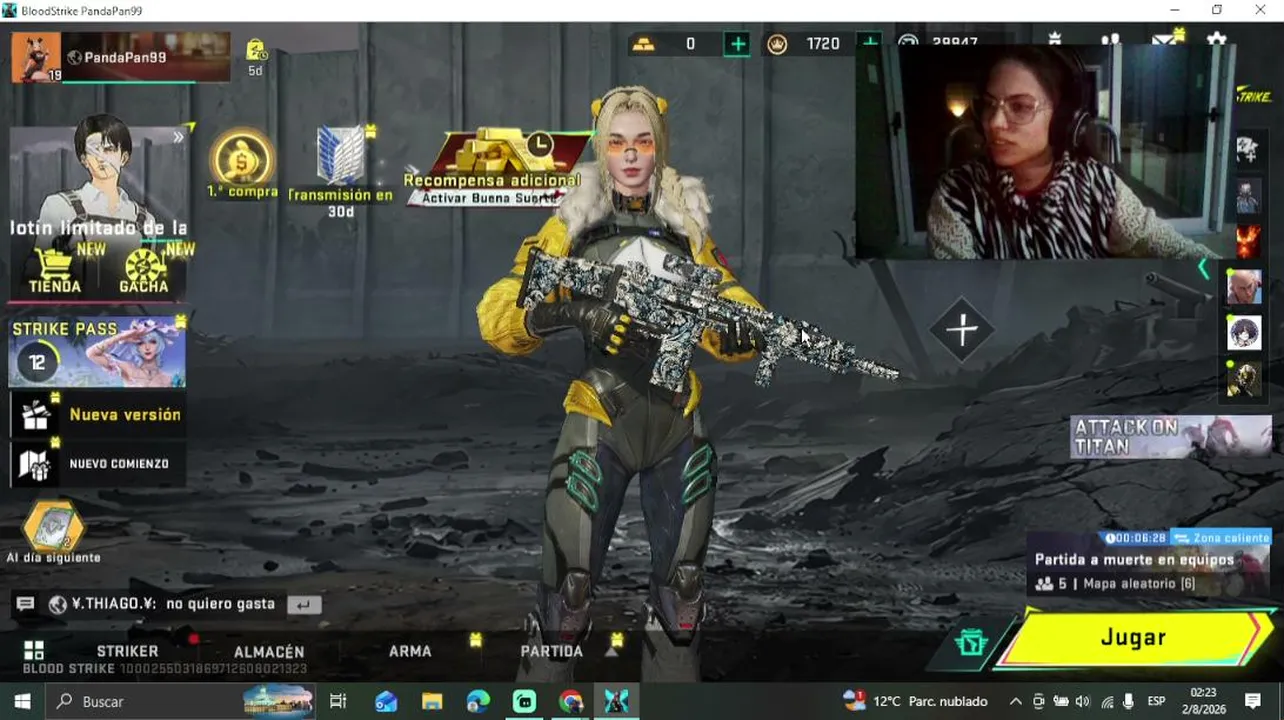Open Google Chrome from the taskbar
This screenshot has height=720, width=1284.
point(571,701)
